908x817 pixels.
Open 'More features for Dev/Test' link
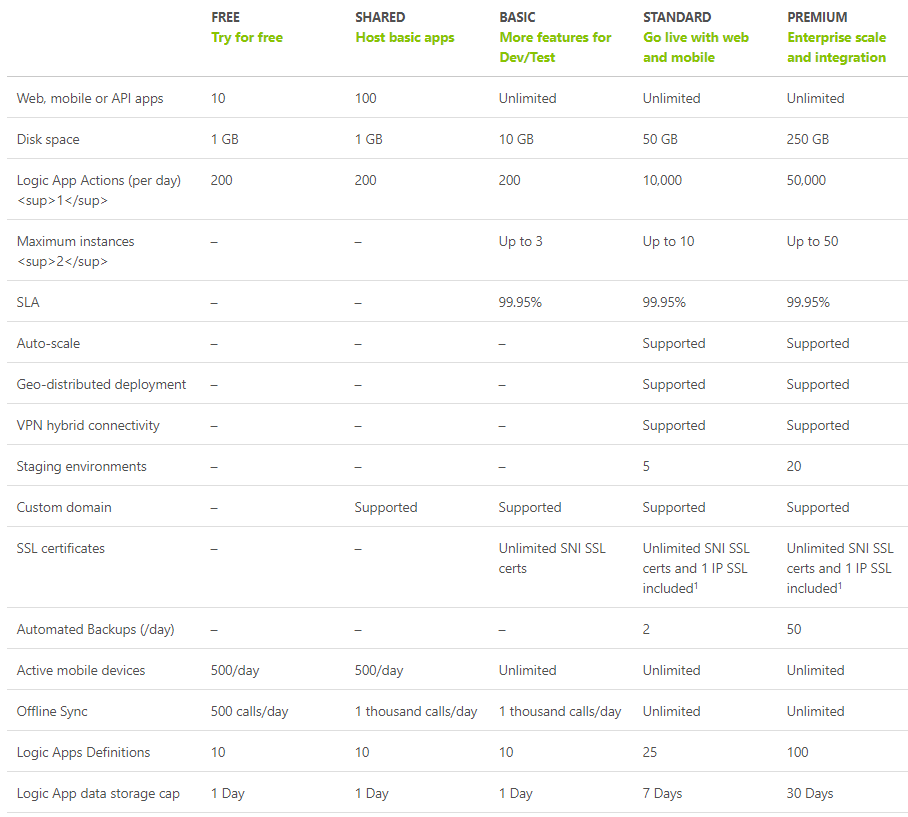(555, 47)
